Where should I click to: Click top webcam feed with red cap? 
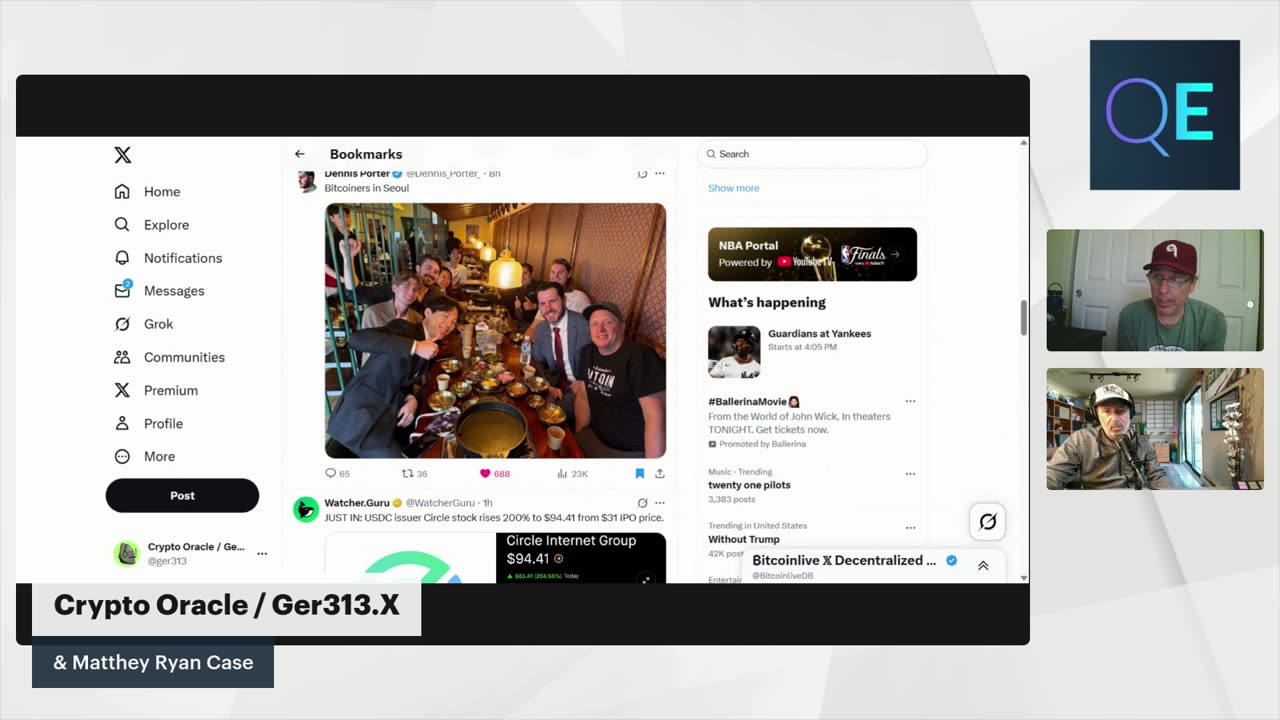point(1155,290)
